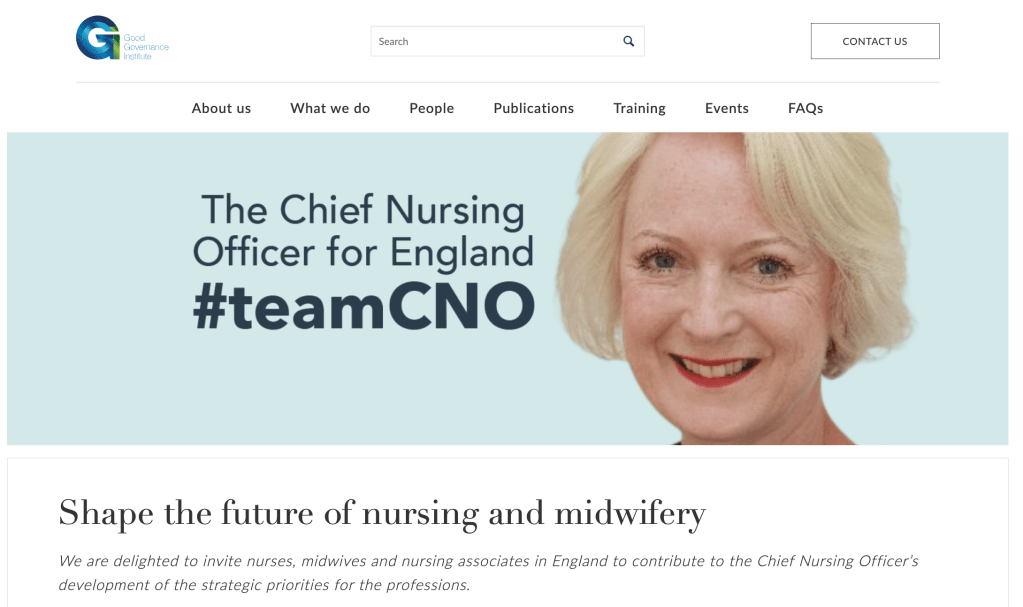Go to the FAQs page
This screenshot has height=607, width=1023.
click(806, 108)
